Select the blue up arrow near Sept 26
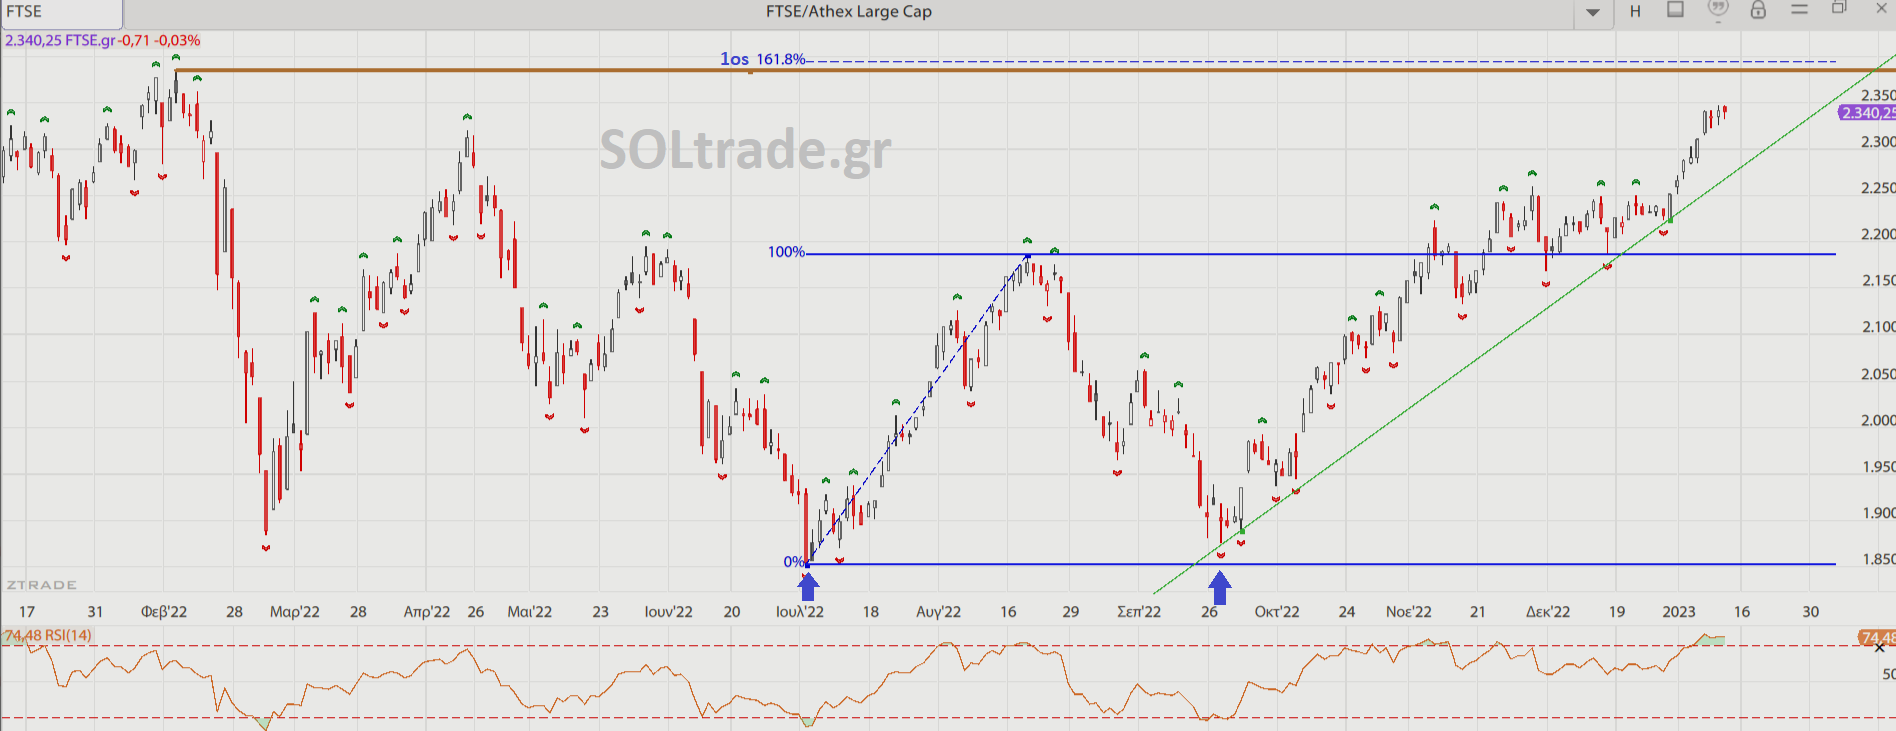This screenshot has width=1896, height=731. pyautogui.click(x=1219, y=586)
